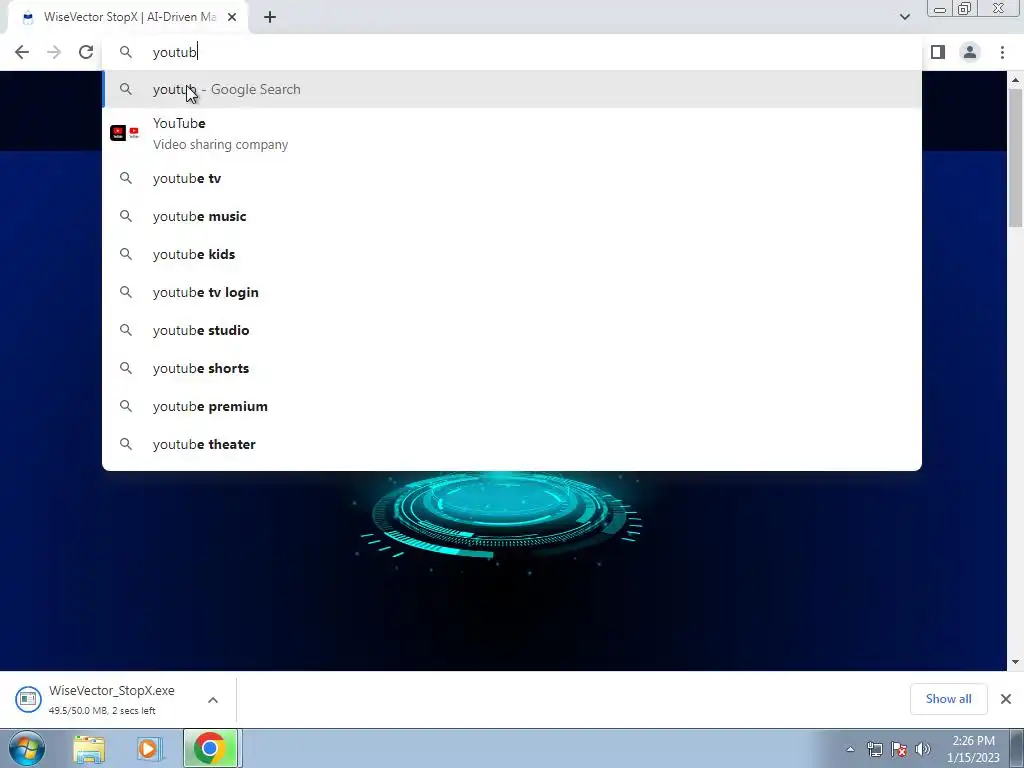Choose the 'youtube premium' suggestion

(x=512, y=406)
